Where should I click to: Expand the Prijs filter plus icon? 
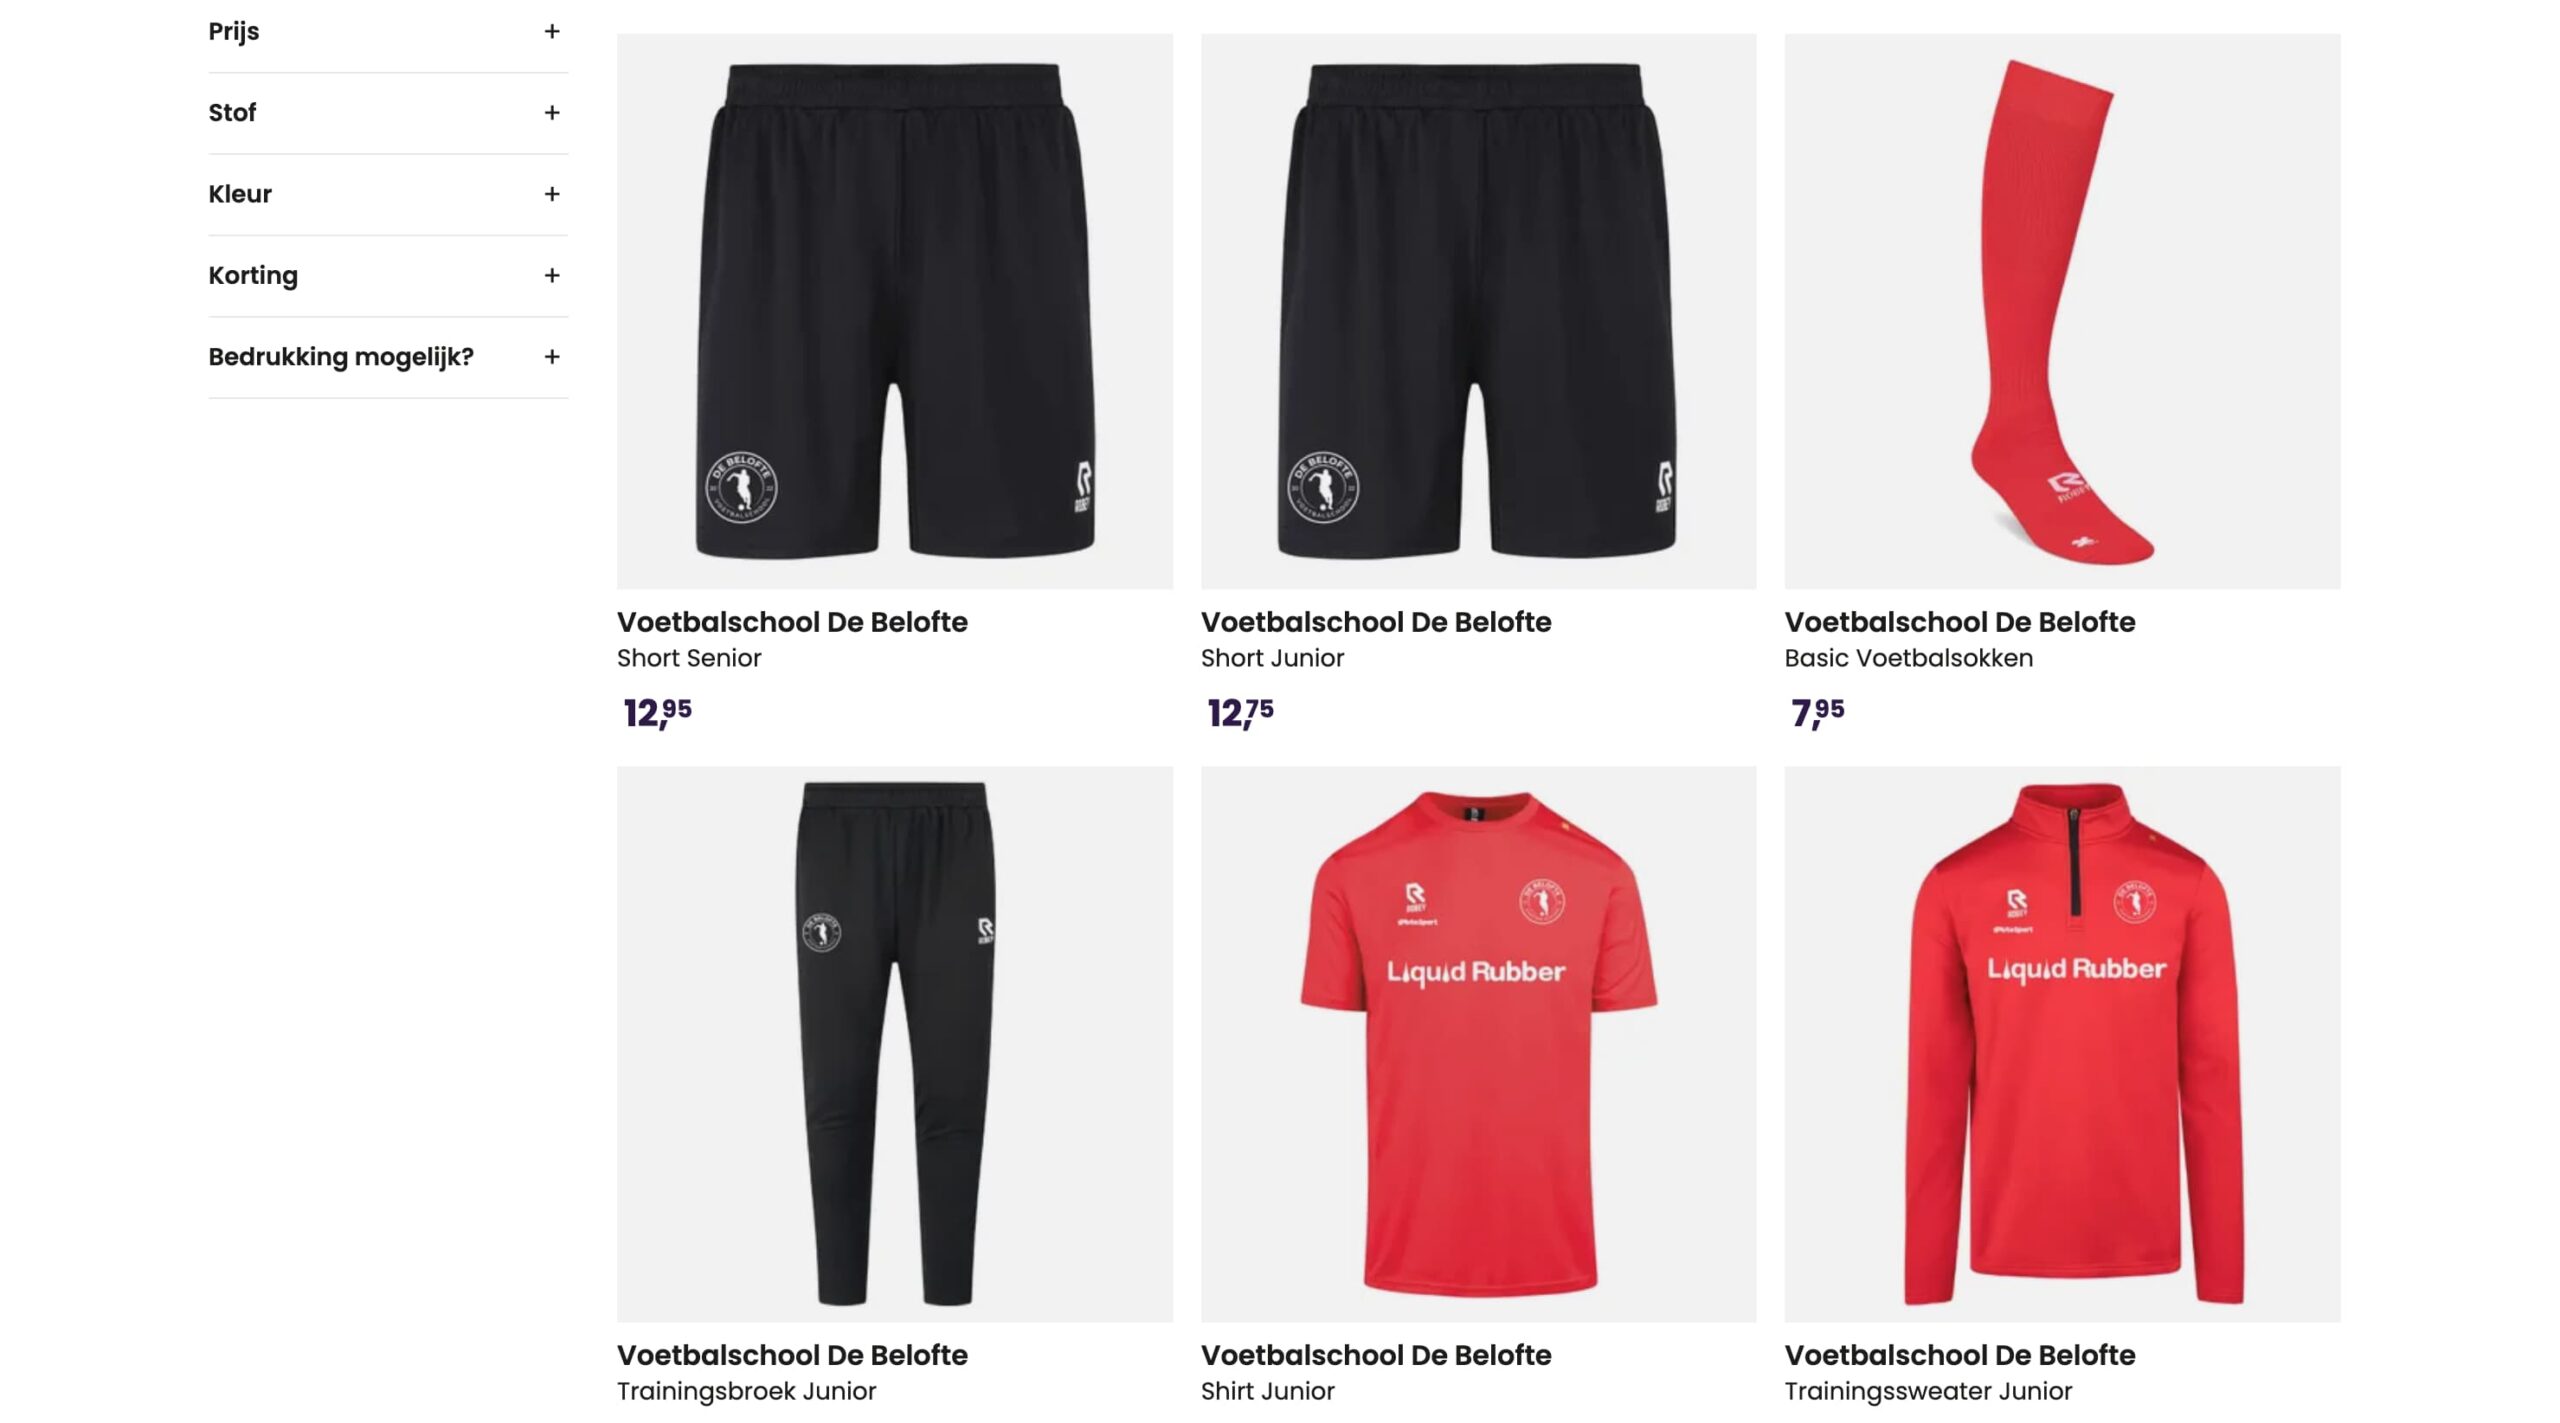[551, 31]
